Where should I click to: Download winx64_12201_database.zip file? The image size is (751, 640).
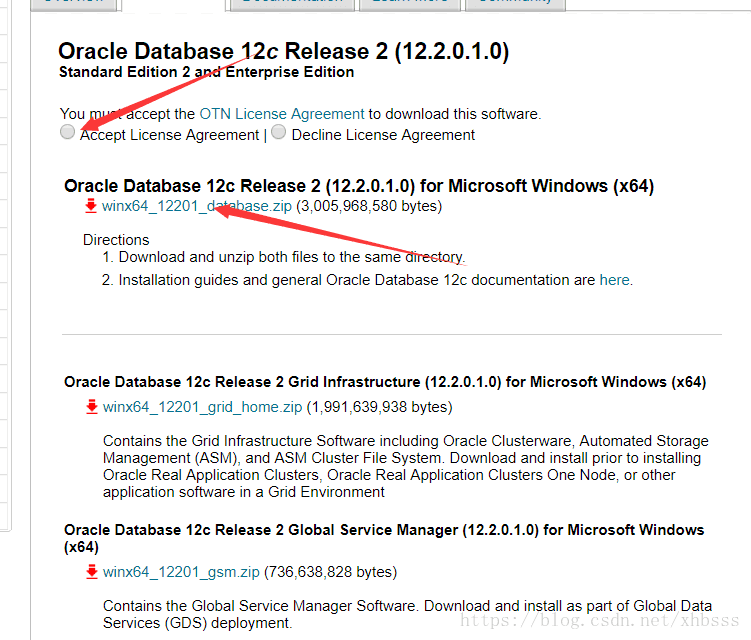197,206
